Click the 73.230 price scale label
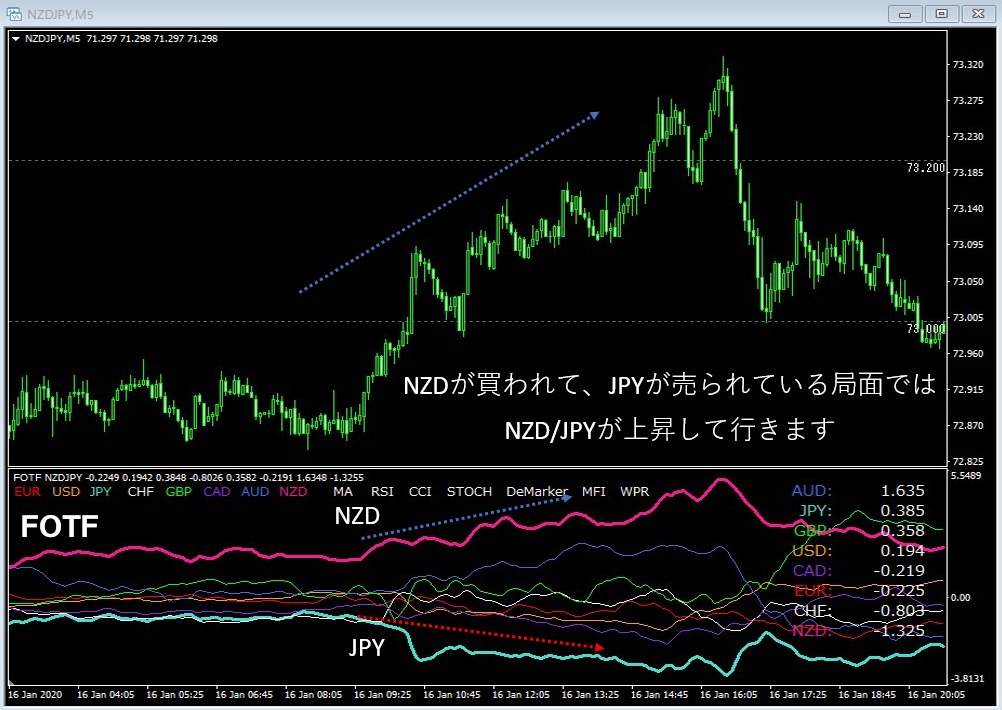The height and width of the screenshot is (710, 1002). 967,137
